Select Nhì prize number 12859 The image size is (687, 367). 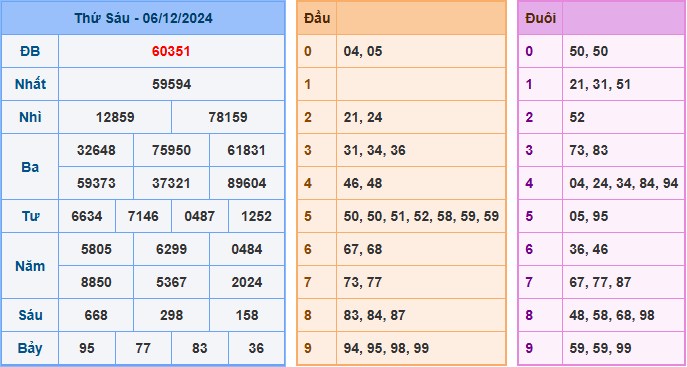(115, 117)
